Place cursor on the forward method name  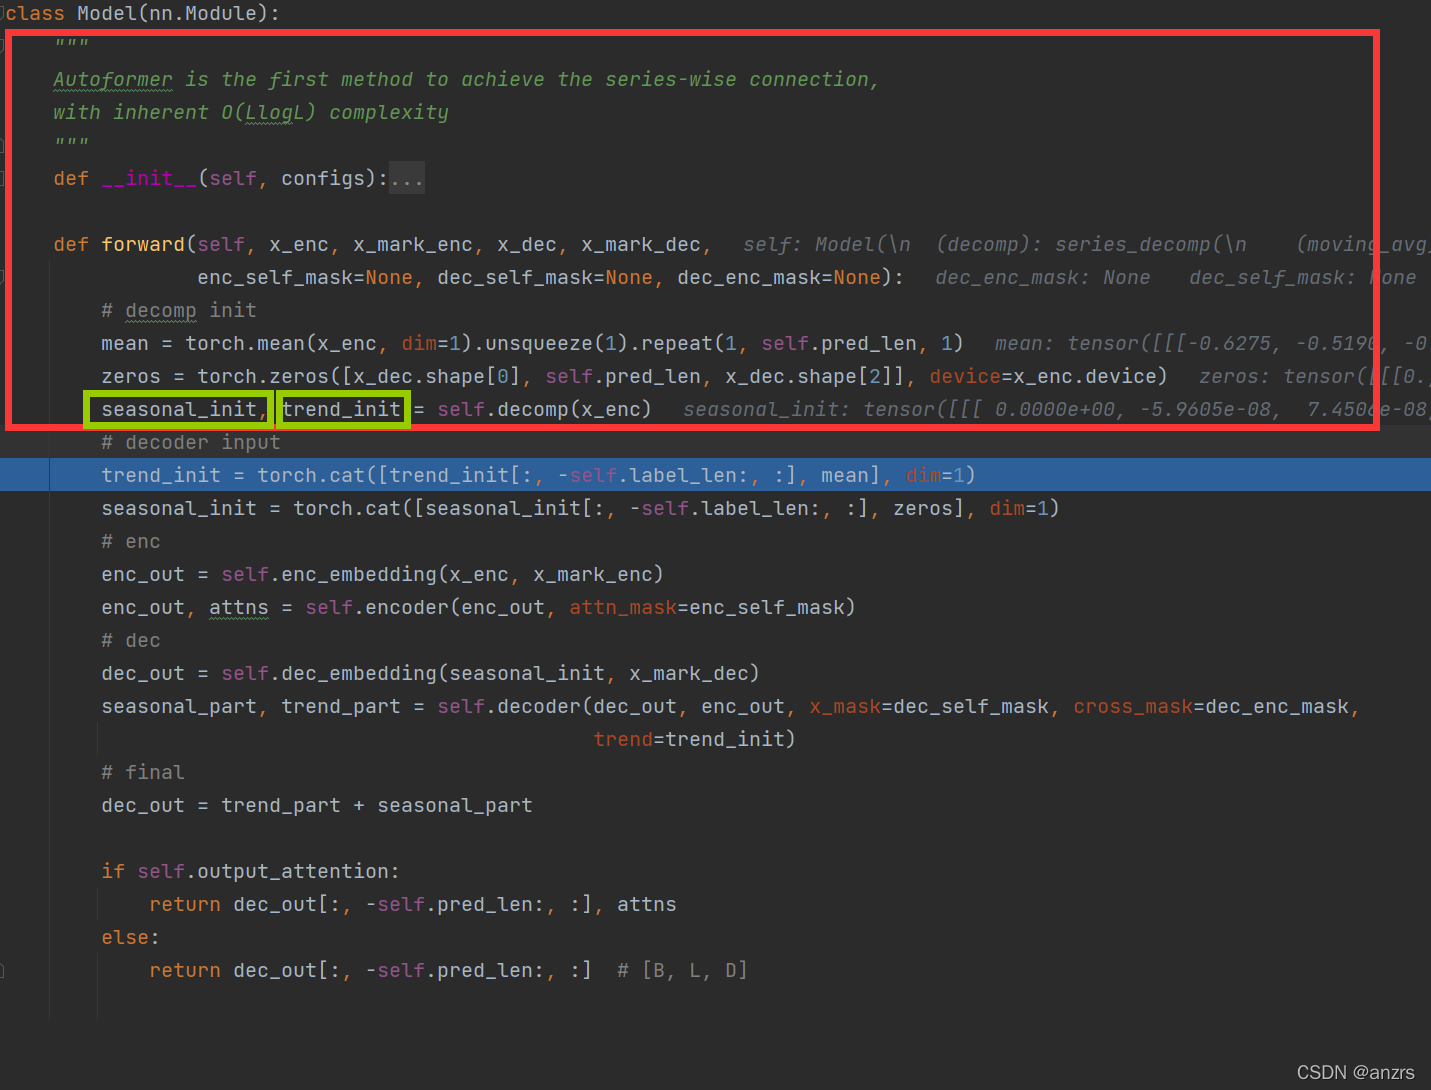tap(143, 244)
